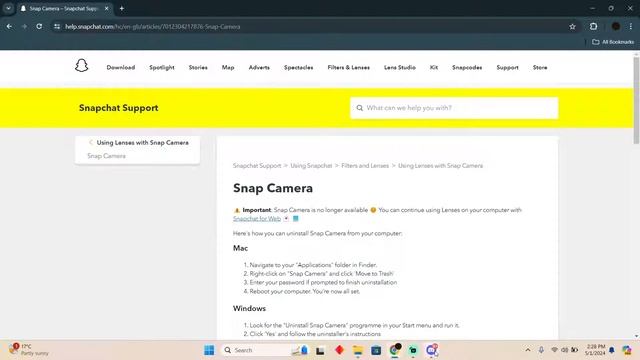Open Wi-Fi network tray icon
The image size is (640, 360).
coord(554,350)
